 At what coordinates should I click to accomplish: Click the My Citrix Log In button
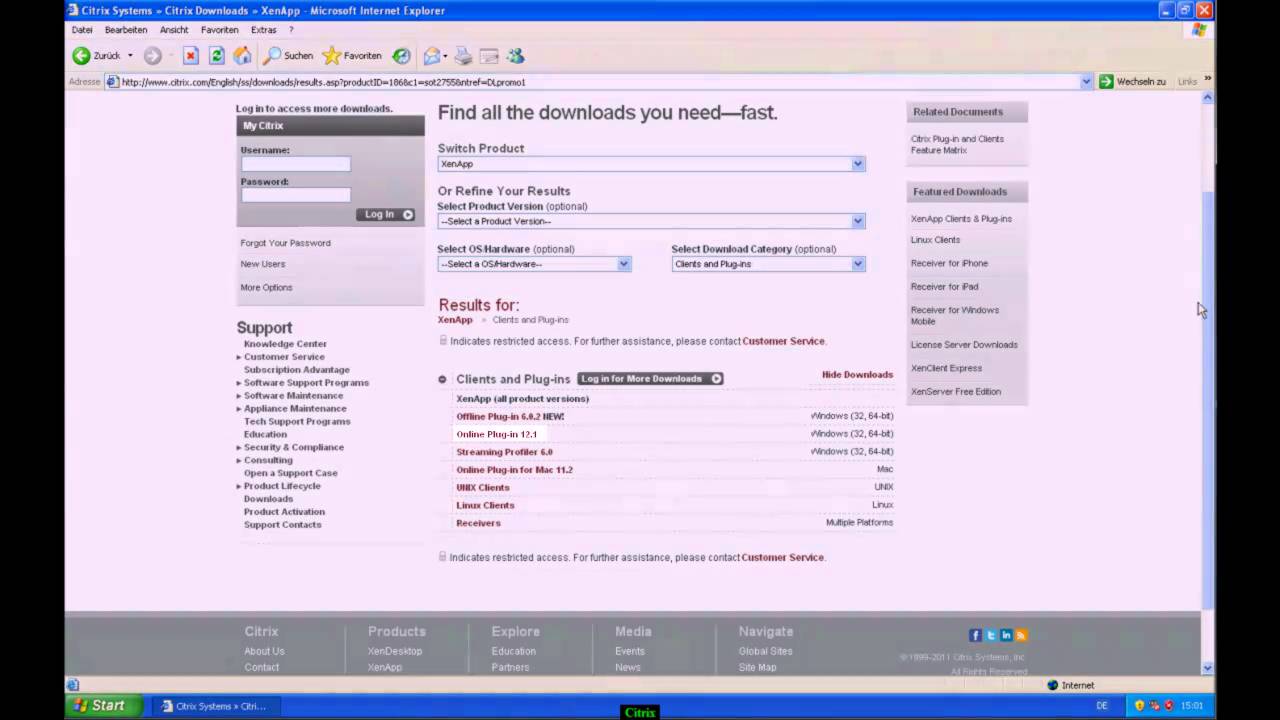coord(387,215)
